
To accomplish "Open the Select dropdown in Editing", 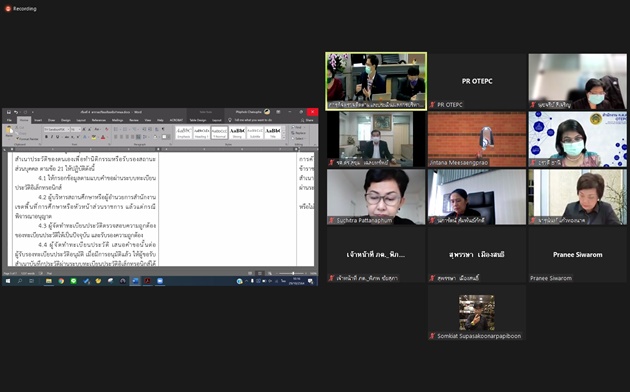I will pos(298,139).
